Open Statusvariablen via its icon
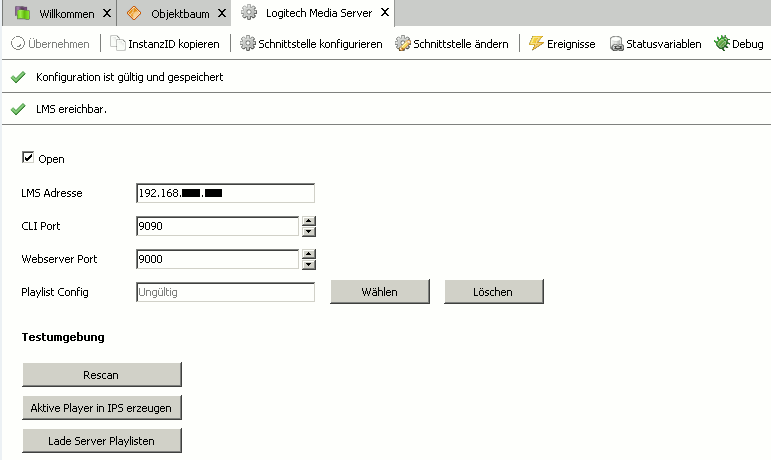Screen dimensions: 771x460 [617, 44]
